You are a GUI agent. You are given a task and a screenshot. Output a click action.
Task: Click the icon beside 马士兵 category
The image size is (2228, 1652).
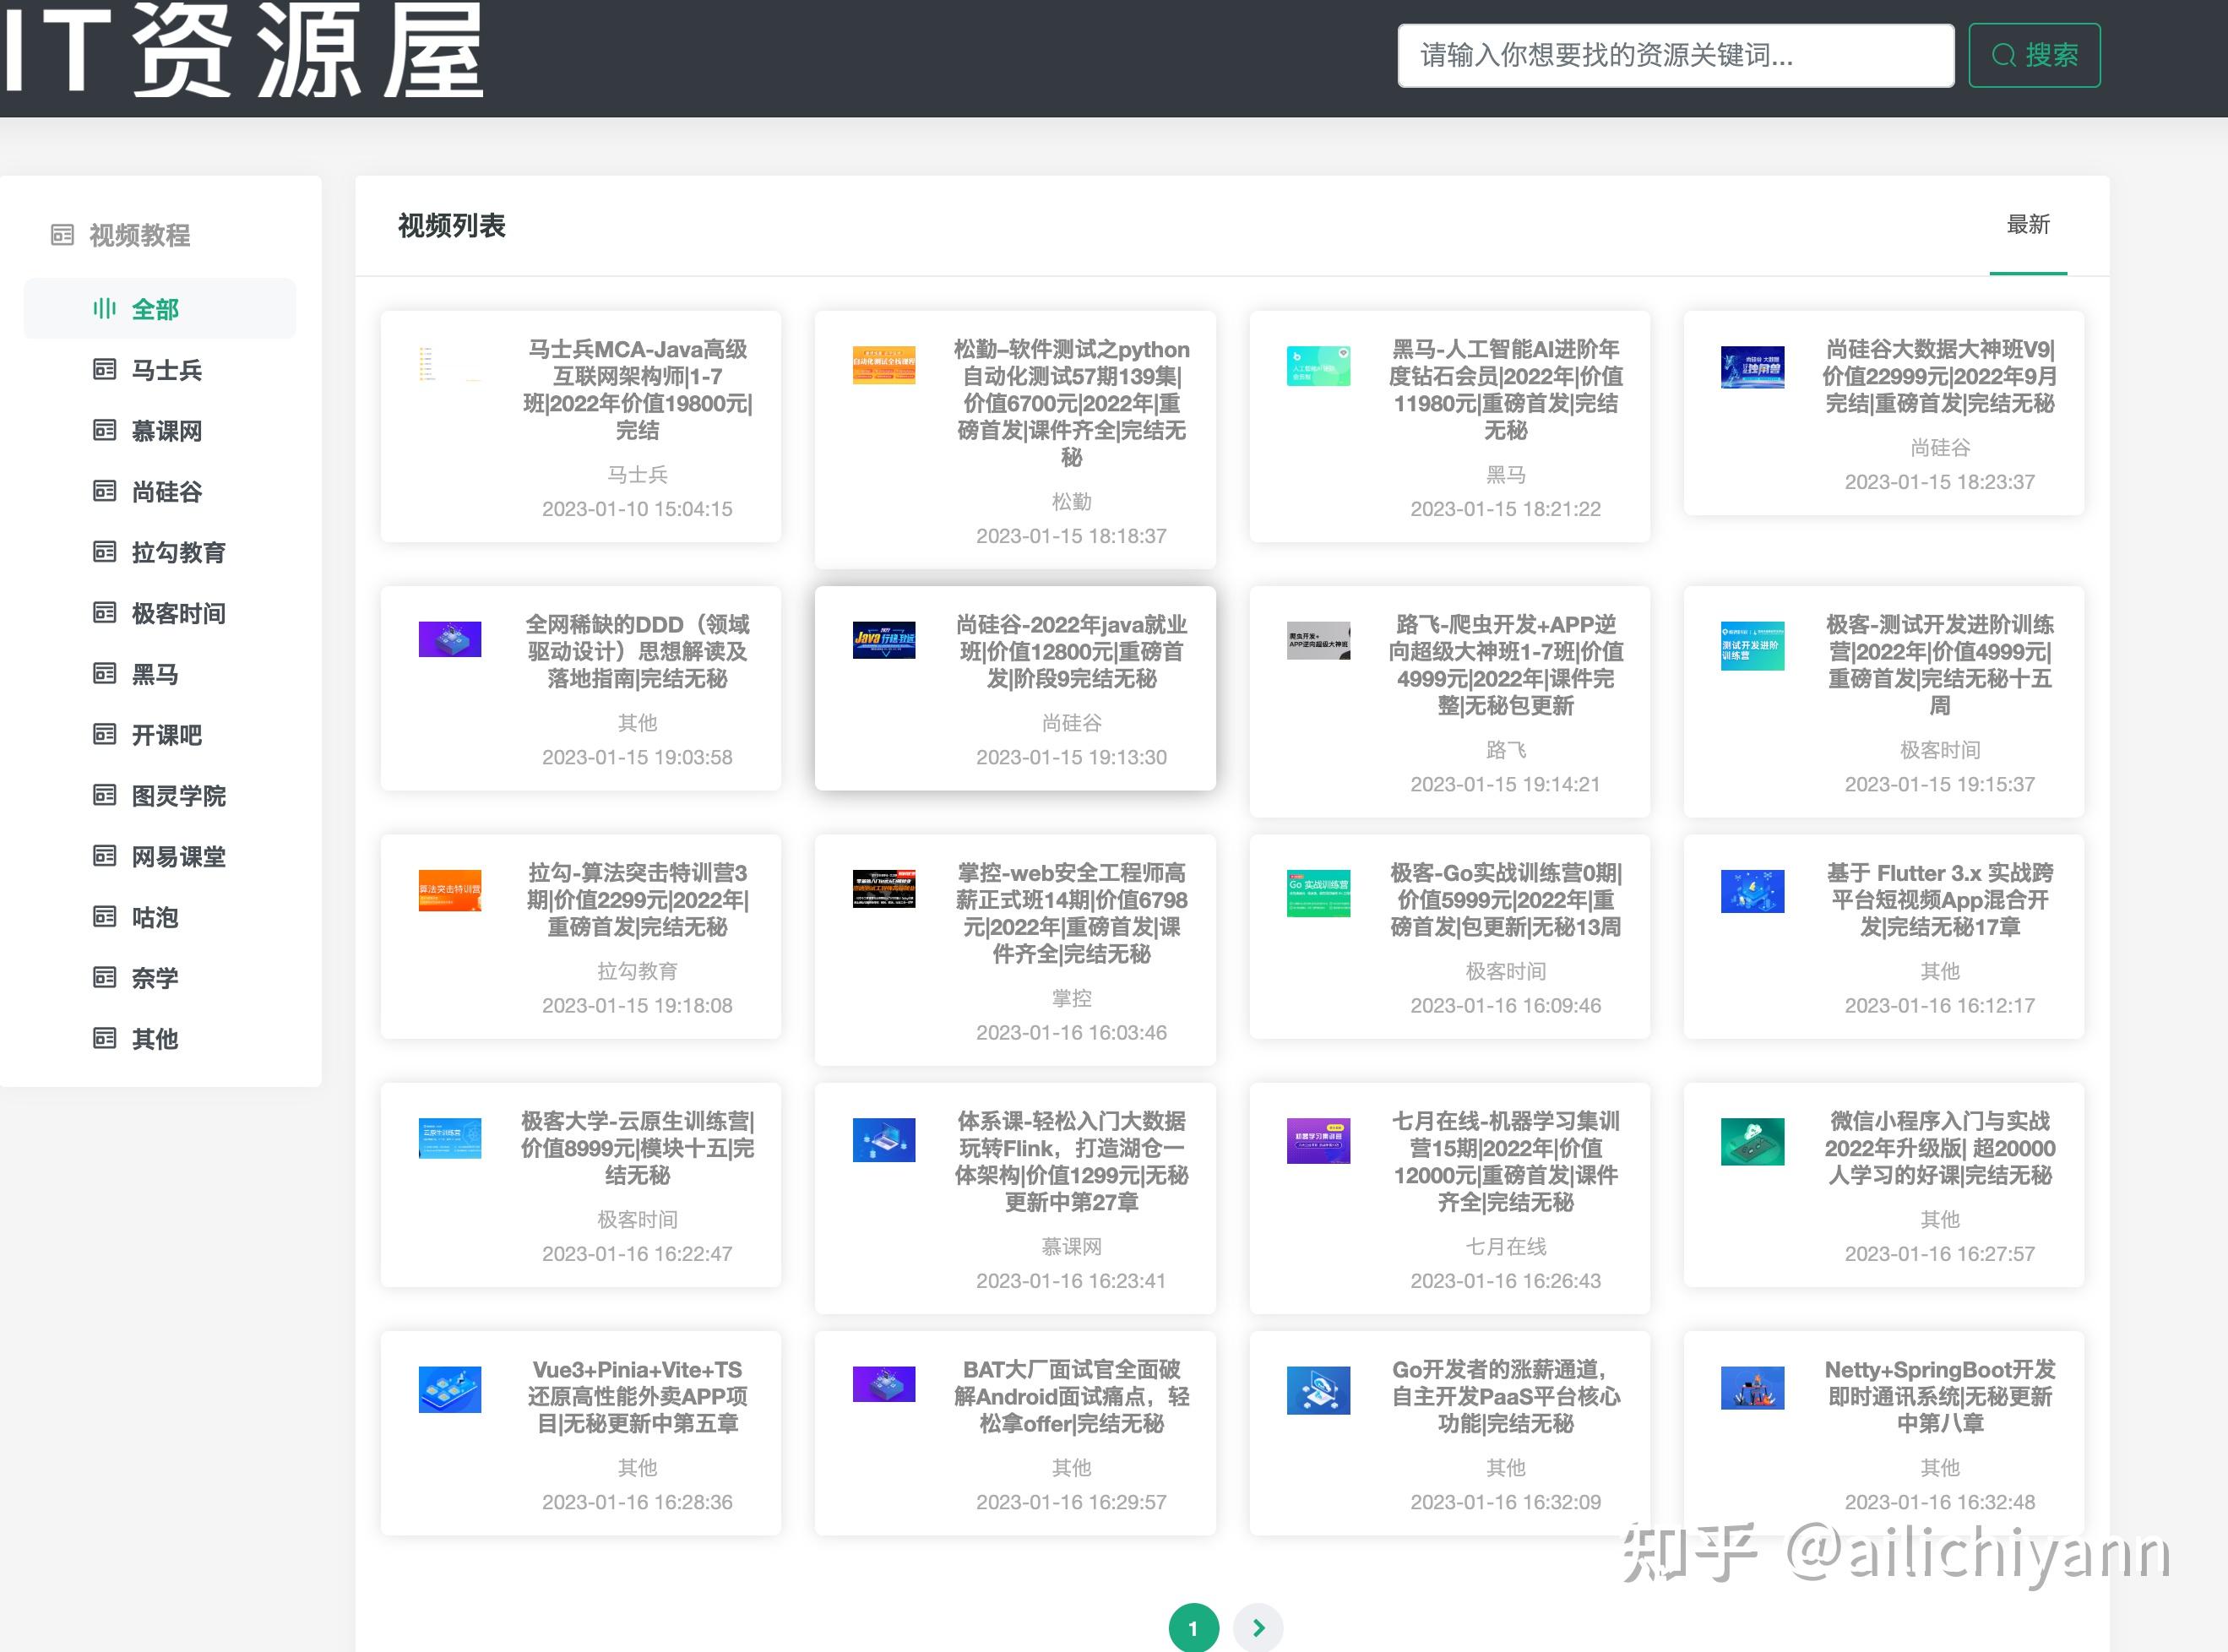pos(104,370)
